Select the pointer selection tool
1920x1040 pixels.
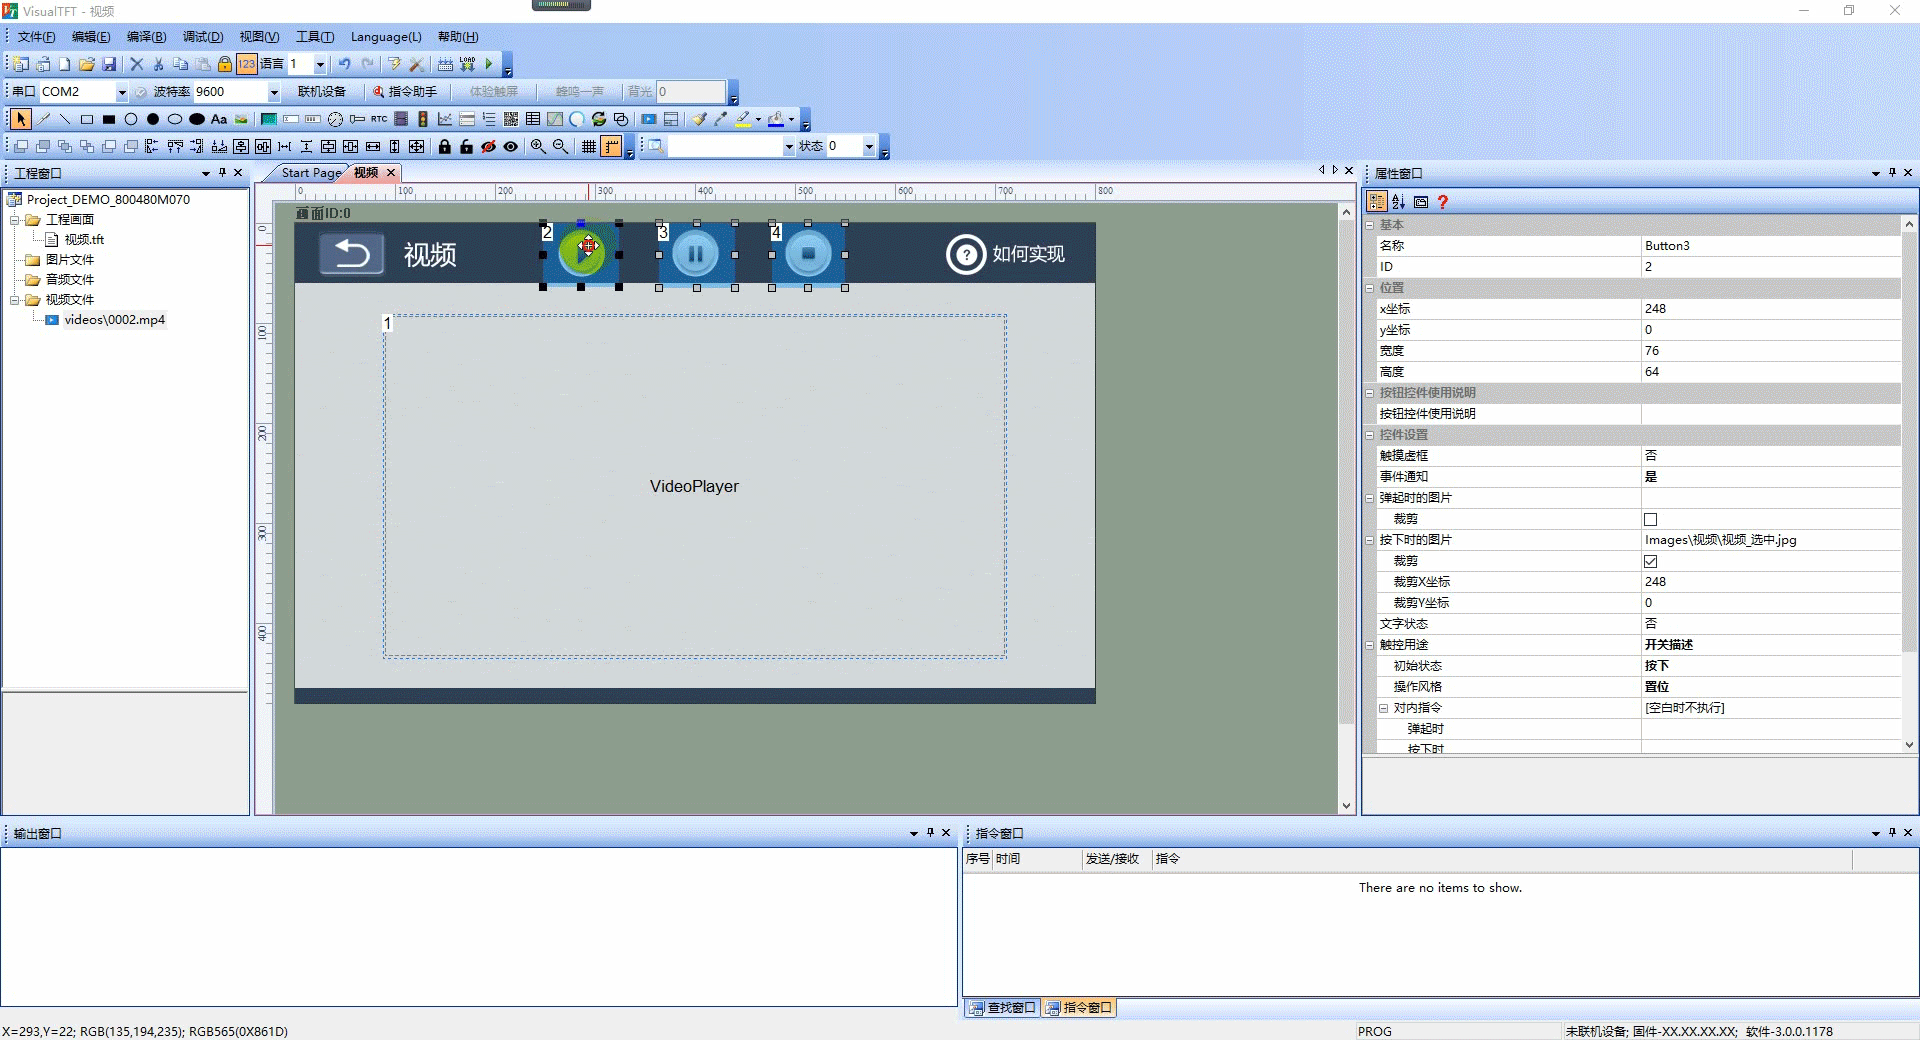tap(21, 119)
